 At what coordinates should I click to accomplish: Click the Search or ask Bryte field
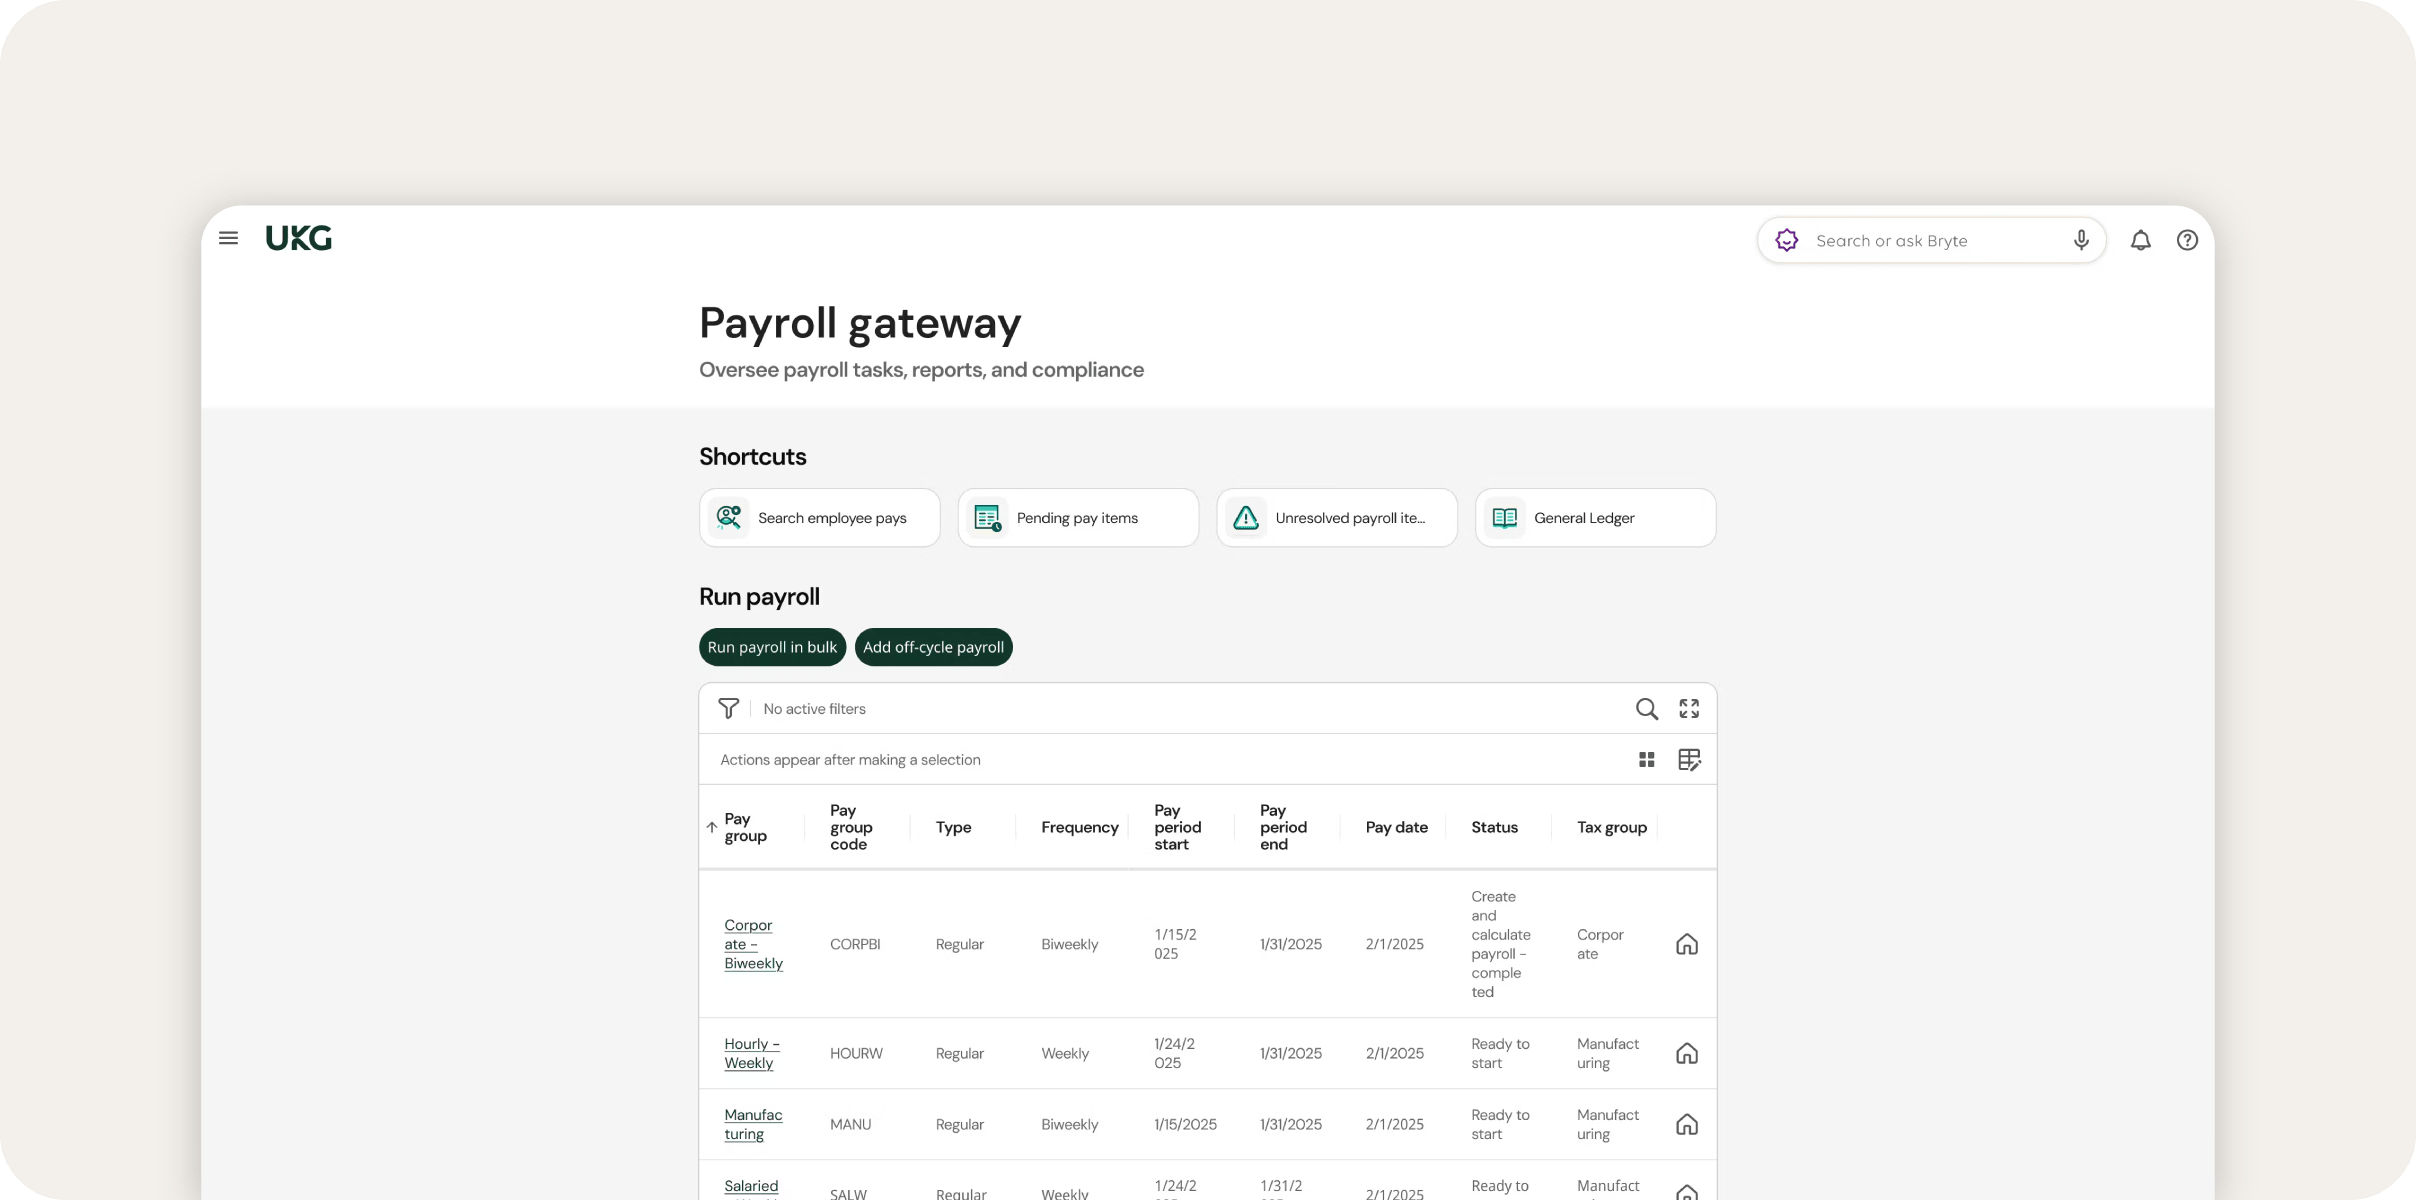pos(1930,241)
